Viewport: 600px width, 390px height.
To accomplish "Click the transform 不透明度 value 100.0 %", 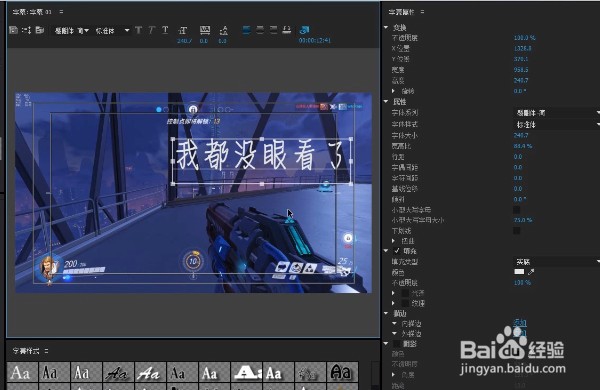I will (525, 38).
